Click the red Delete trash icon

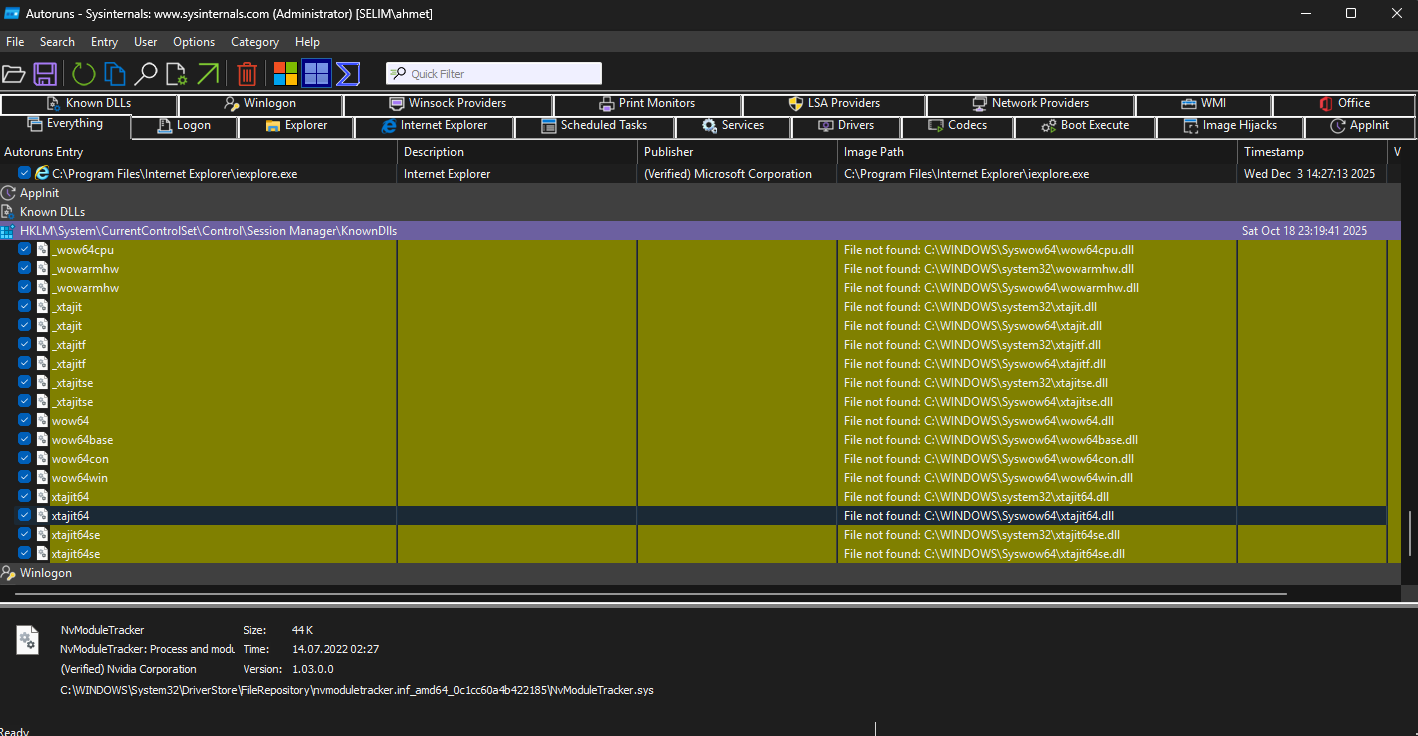247,74
